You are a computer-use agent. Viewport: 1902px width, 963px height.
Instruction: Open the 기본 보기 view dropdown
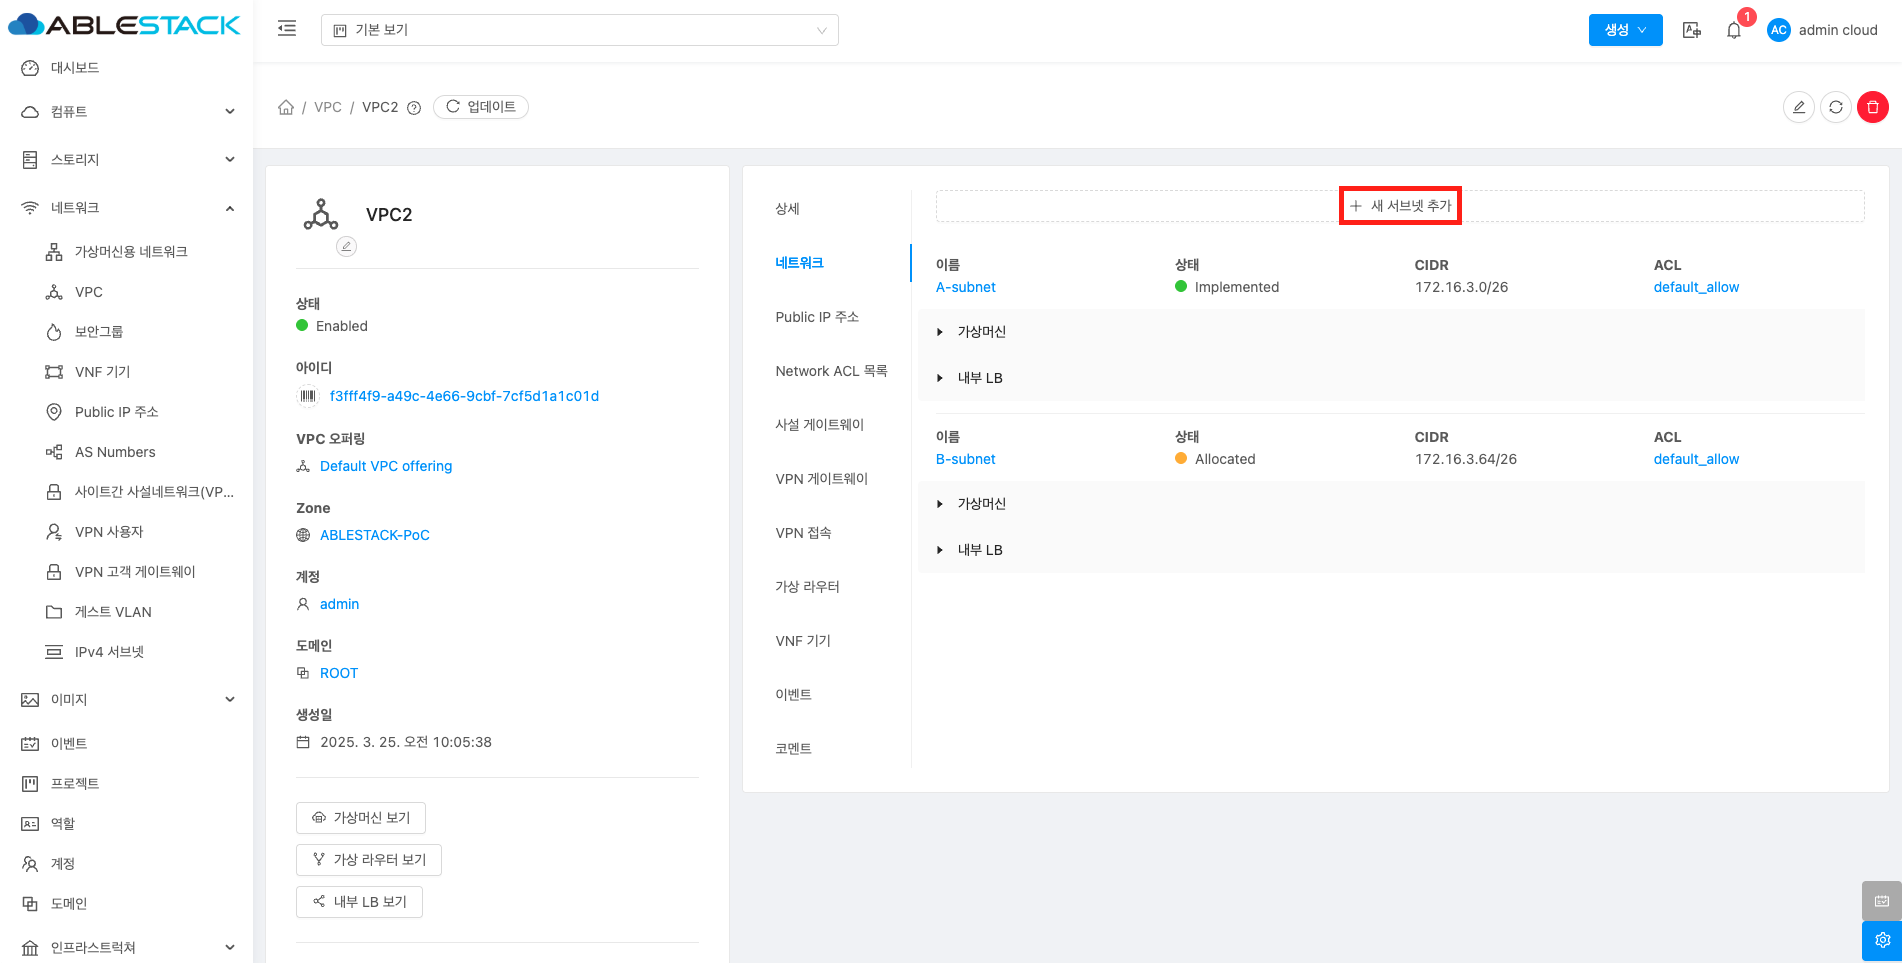(x=579, y=30)
